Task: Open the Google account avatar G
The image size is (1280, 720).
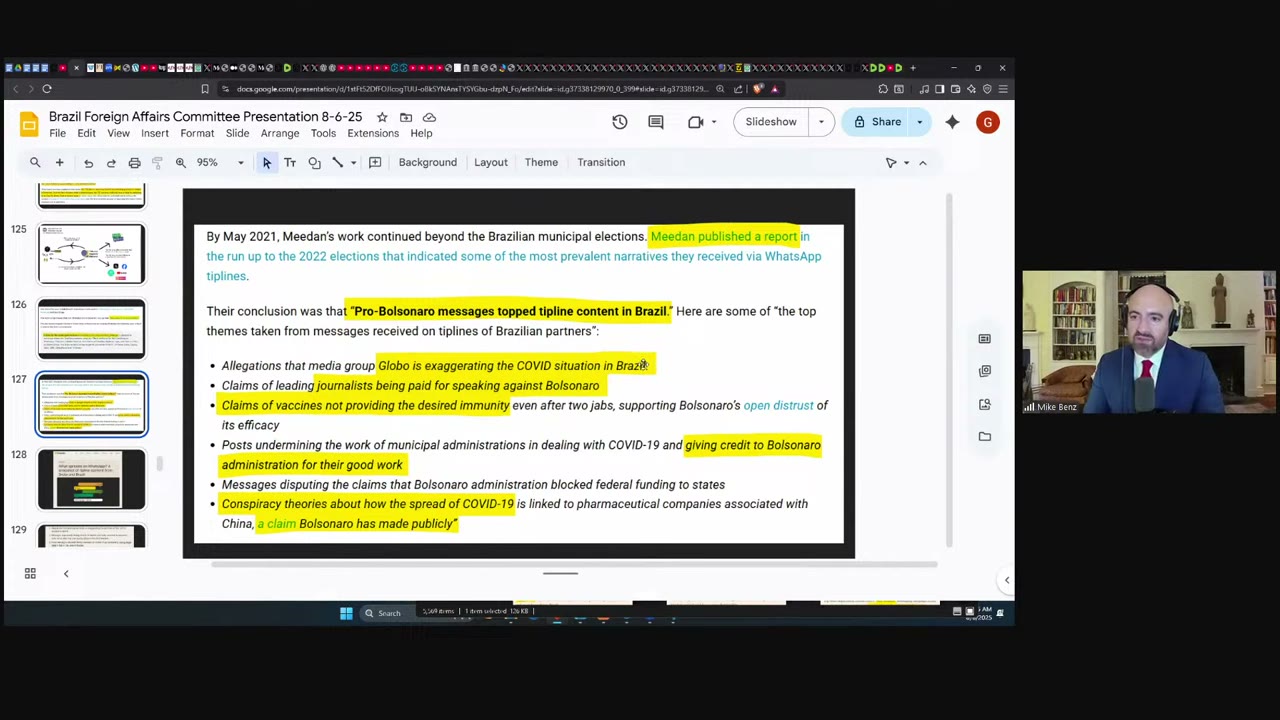Action: [x=987, y=122]
